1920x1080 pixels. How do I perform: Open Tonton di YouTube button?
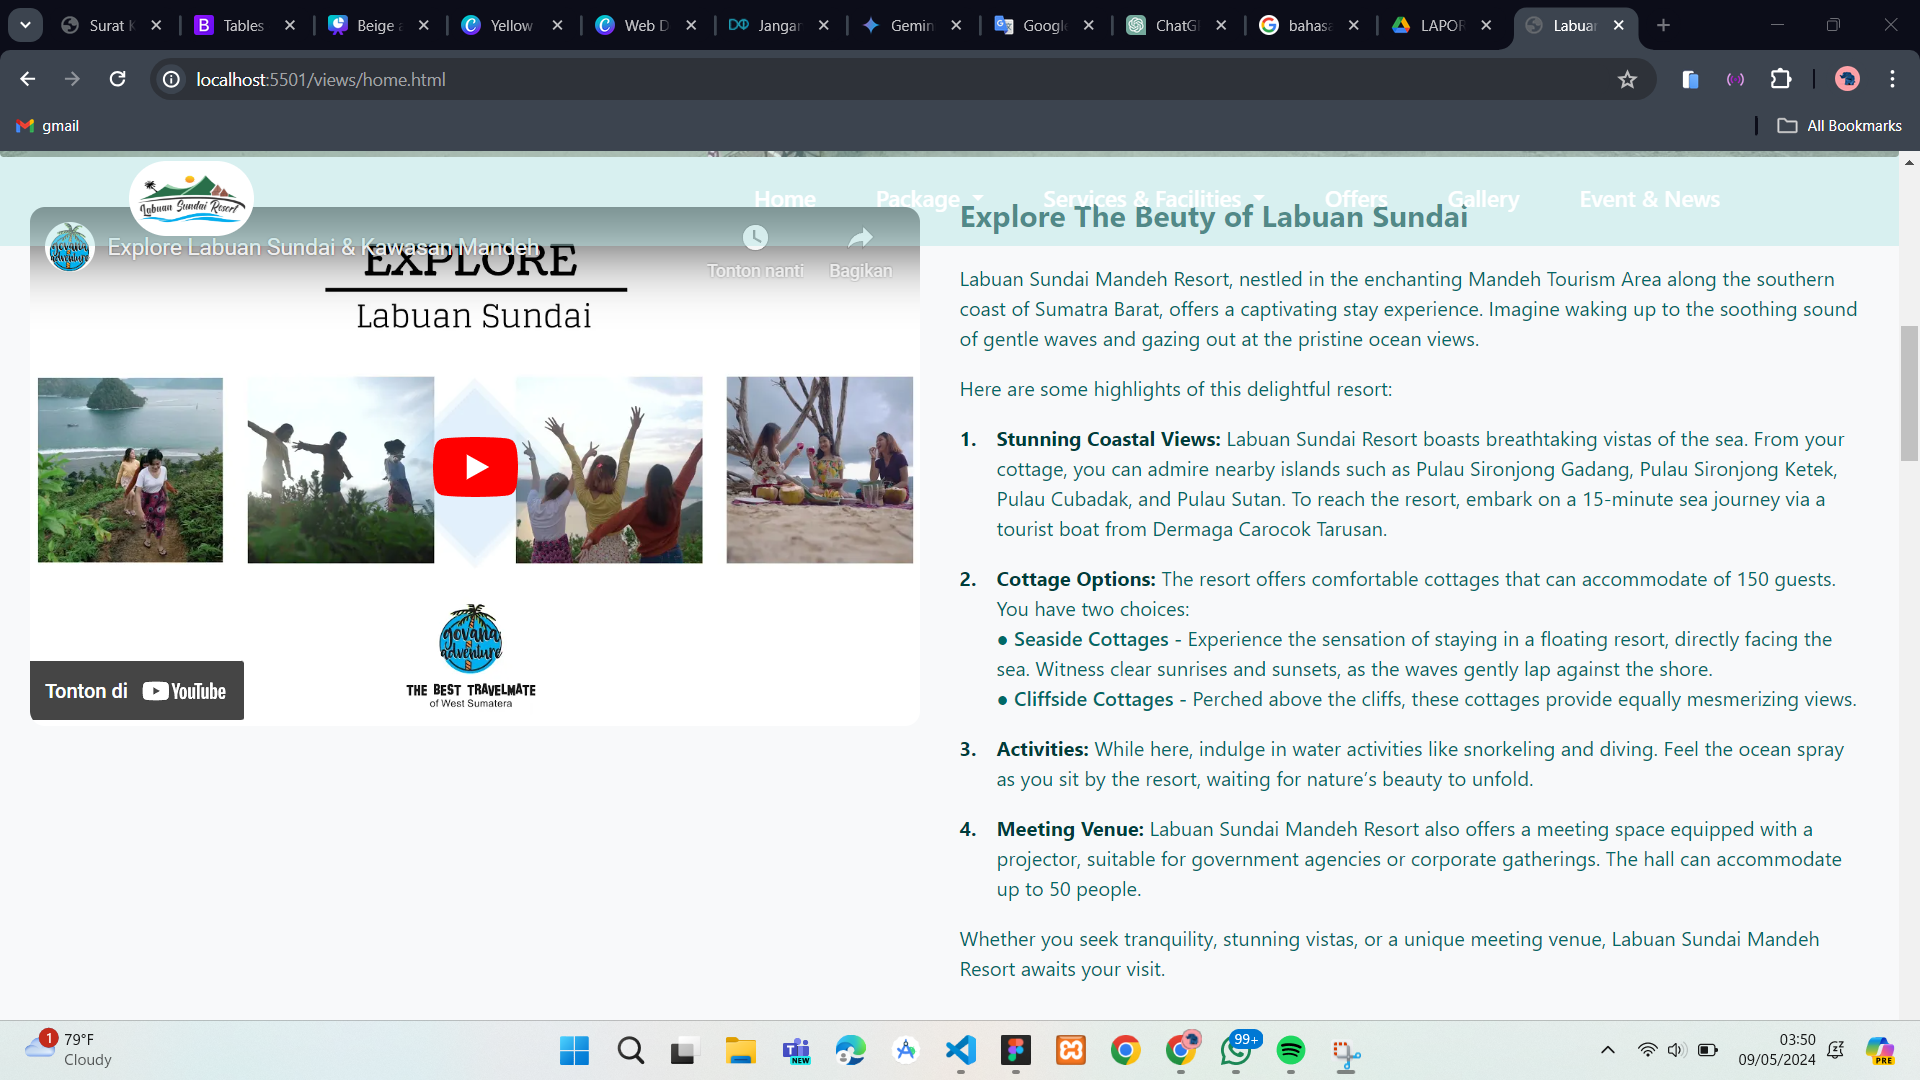pyautogui.click(x=137, y=691)
